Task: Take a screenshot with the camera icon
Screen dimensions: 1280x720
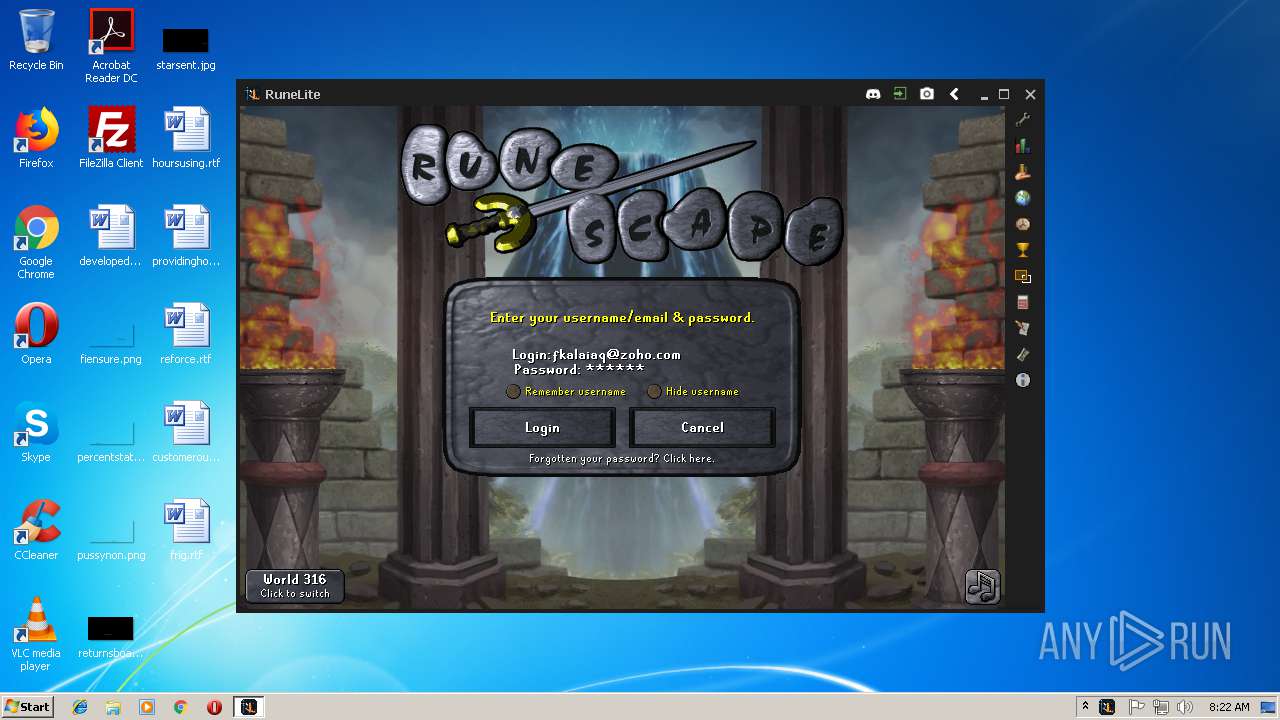Action: (927, 94)
